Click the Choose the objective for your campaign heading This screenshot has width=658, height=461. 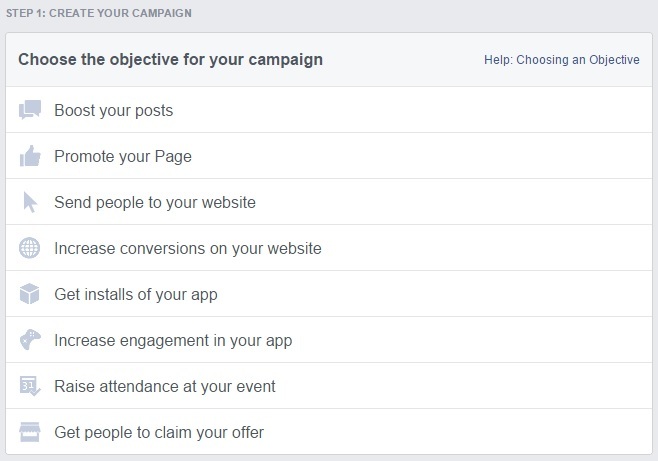pos(170,60)
